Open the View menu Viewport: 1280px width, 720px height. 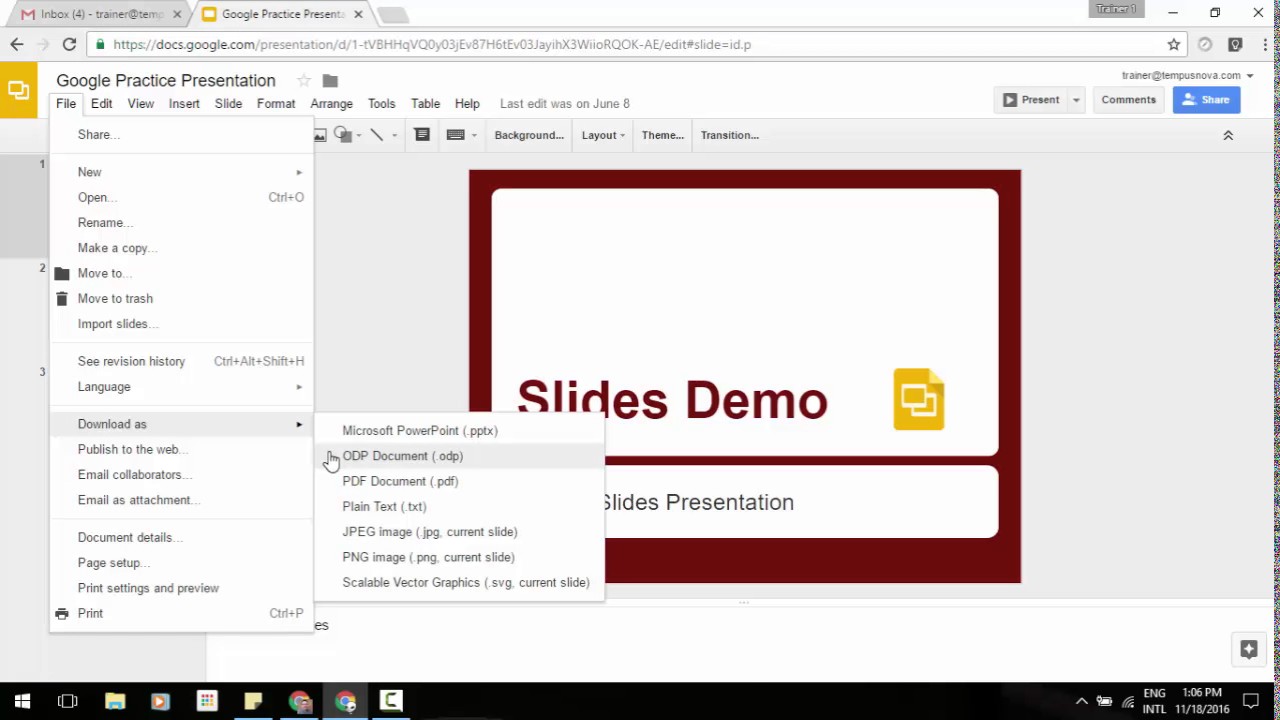click(x=140, y=103)
